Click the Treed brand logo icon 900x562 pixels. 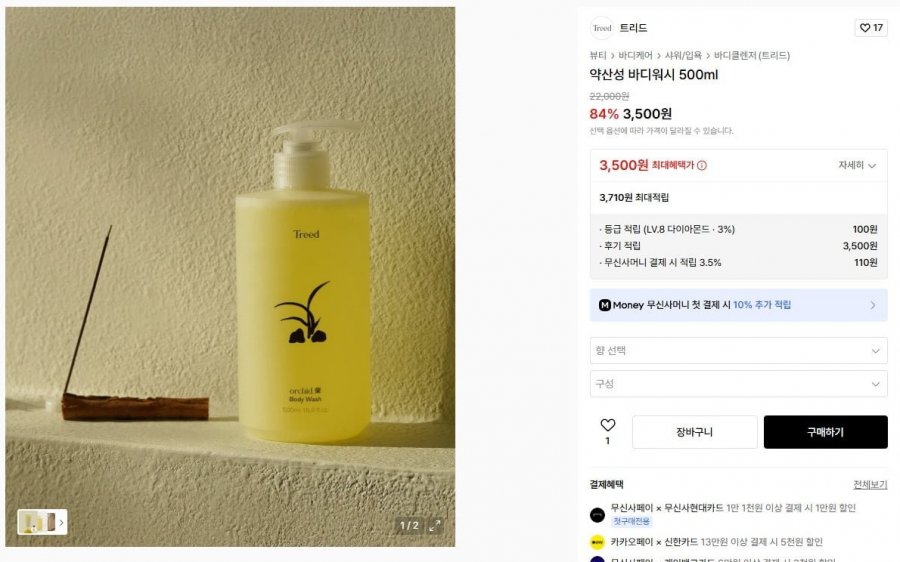602,28
